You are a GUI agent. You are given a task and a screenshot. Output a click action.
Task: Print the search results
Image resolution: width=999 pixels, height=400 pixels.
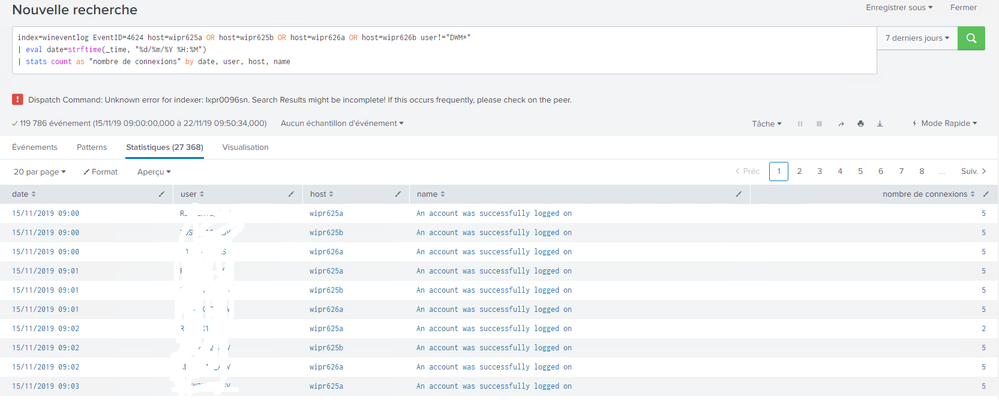tap(860, 124)
